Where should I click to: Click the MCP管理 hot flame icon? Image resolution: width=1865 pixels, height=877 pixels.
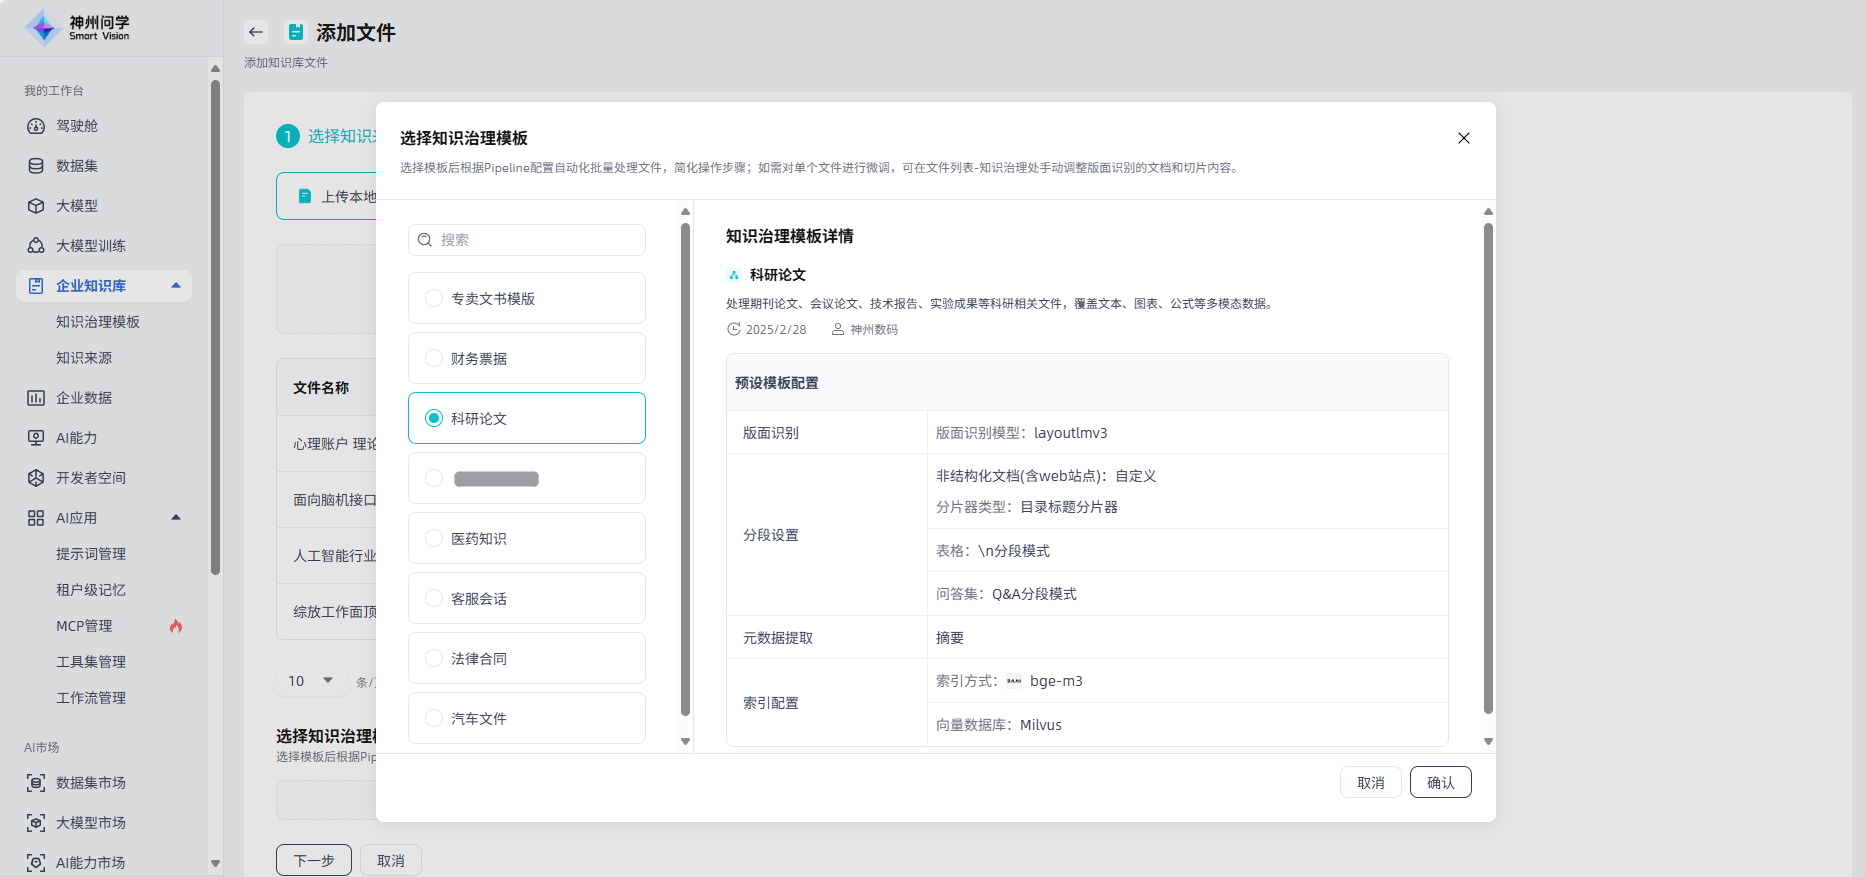point(176,626)
